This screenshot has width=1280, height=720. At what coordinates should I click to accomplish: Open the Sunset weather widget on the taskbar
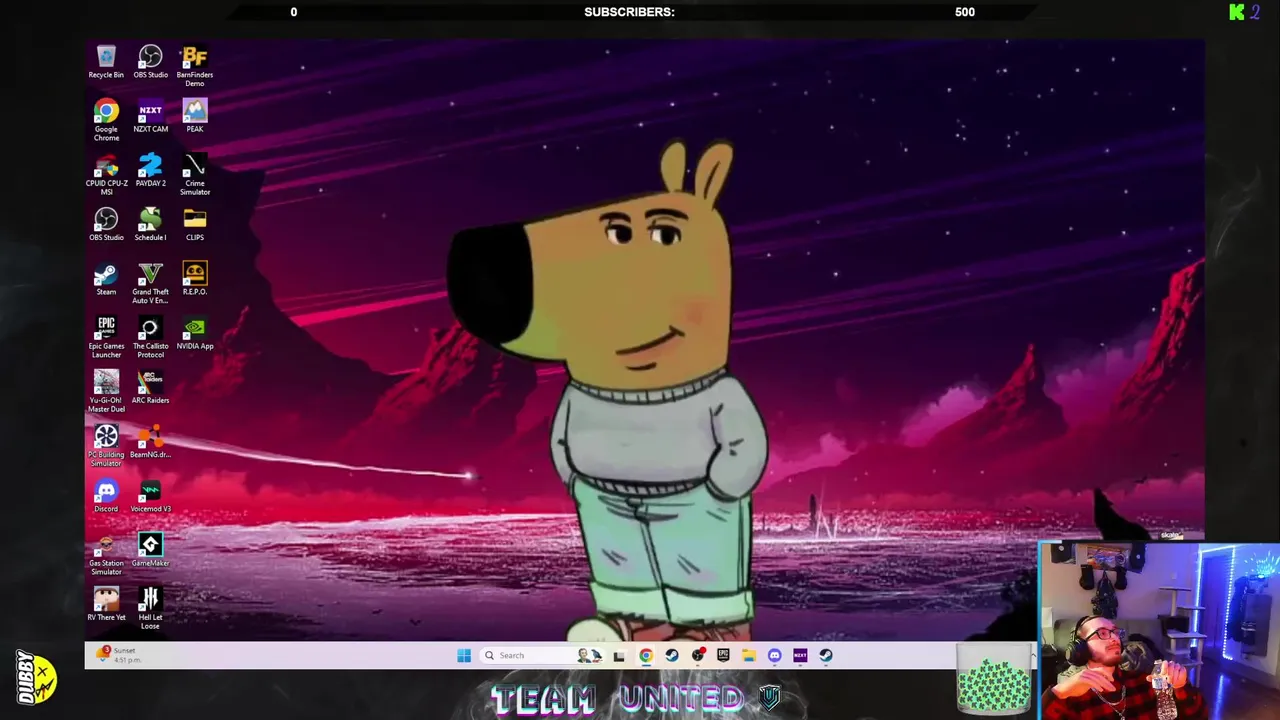coord(117,655)
